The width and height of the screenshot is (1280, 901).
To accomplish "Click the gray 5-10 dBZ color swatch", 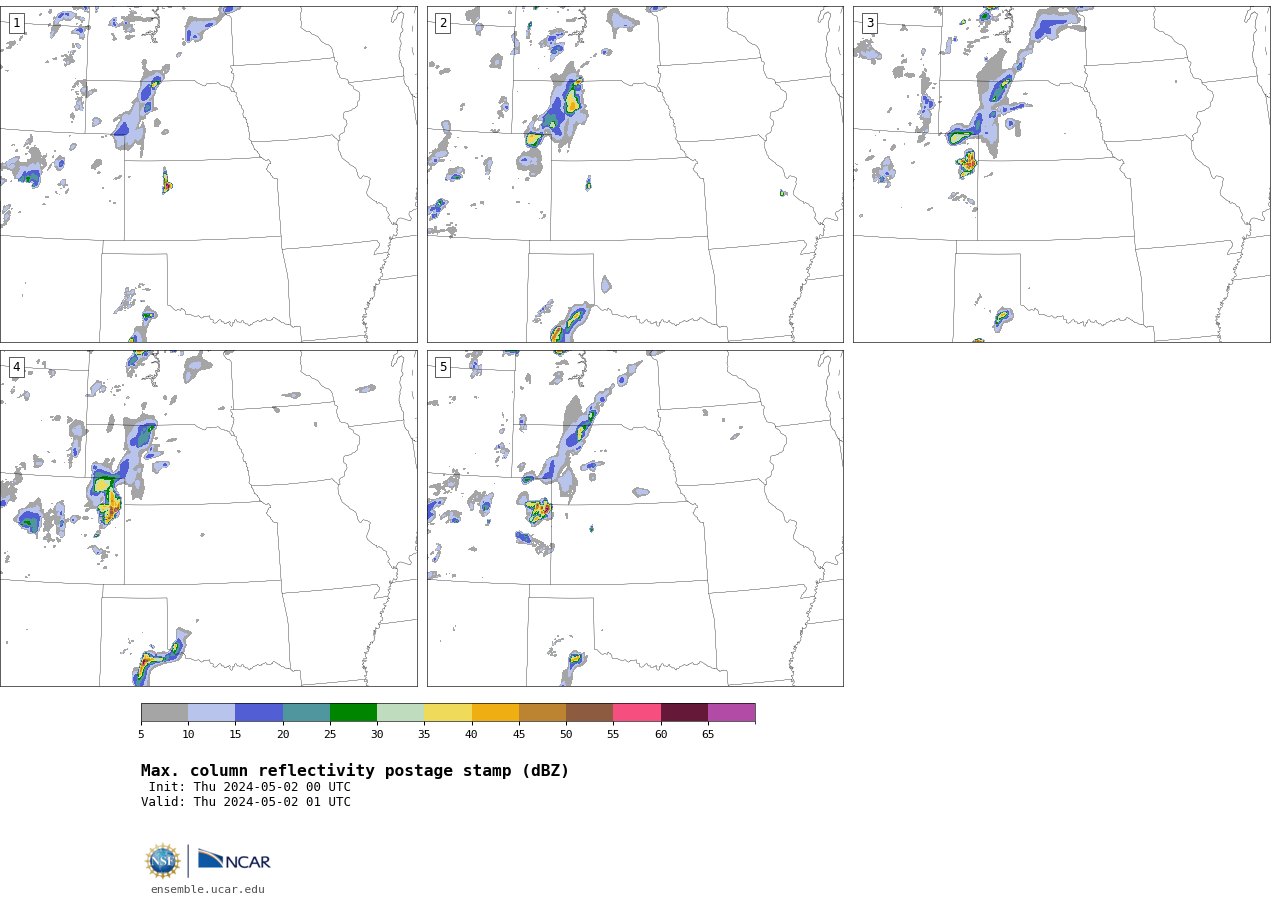I will pyautogui.click(x=164, y=713).
